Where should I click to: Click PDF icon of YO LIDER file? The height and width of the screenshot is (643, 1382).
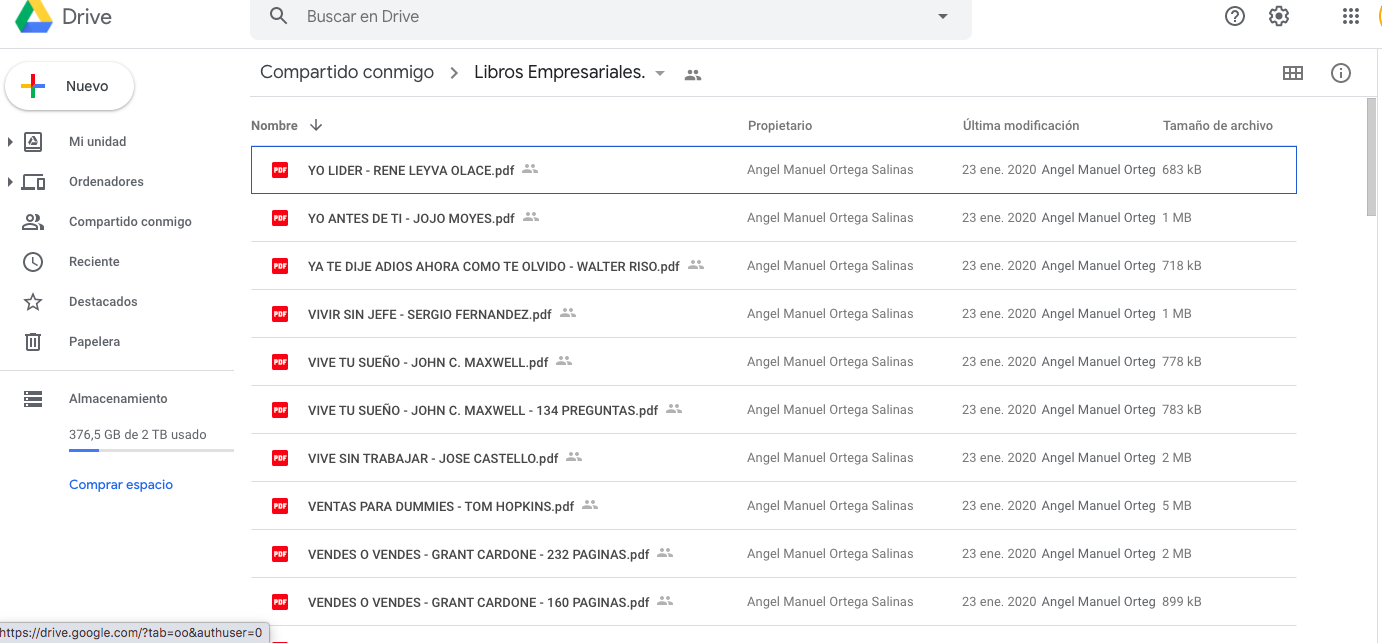click(x=280, y=170)
